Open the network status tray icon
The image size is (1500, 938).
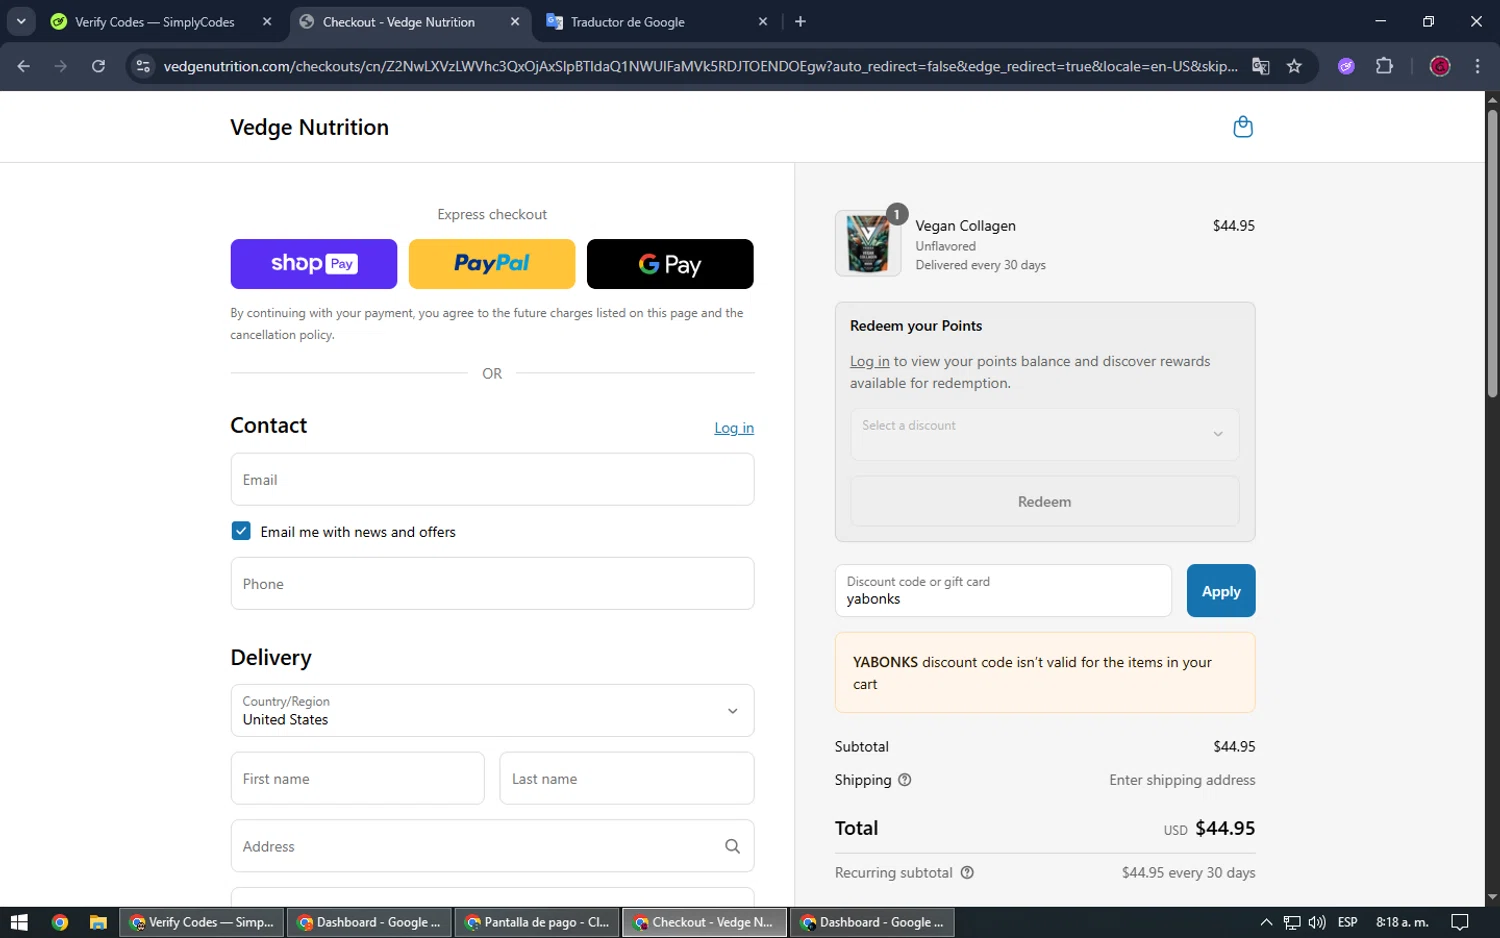(x=1292, y=922)
